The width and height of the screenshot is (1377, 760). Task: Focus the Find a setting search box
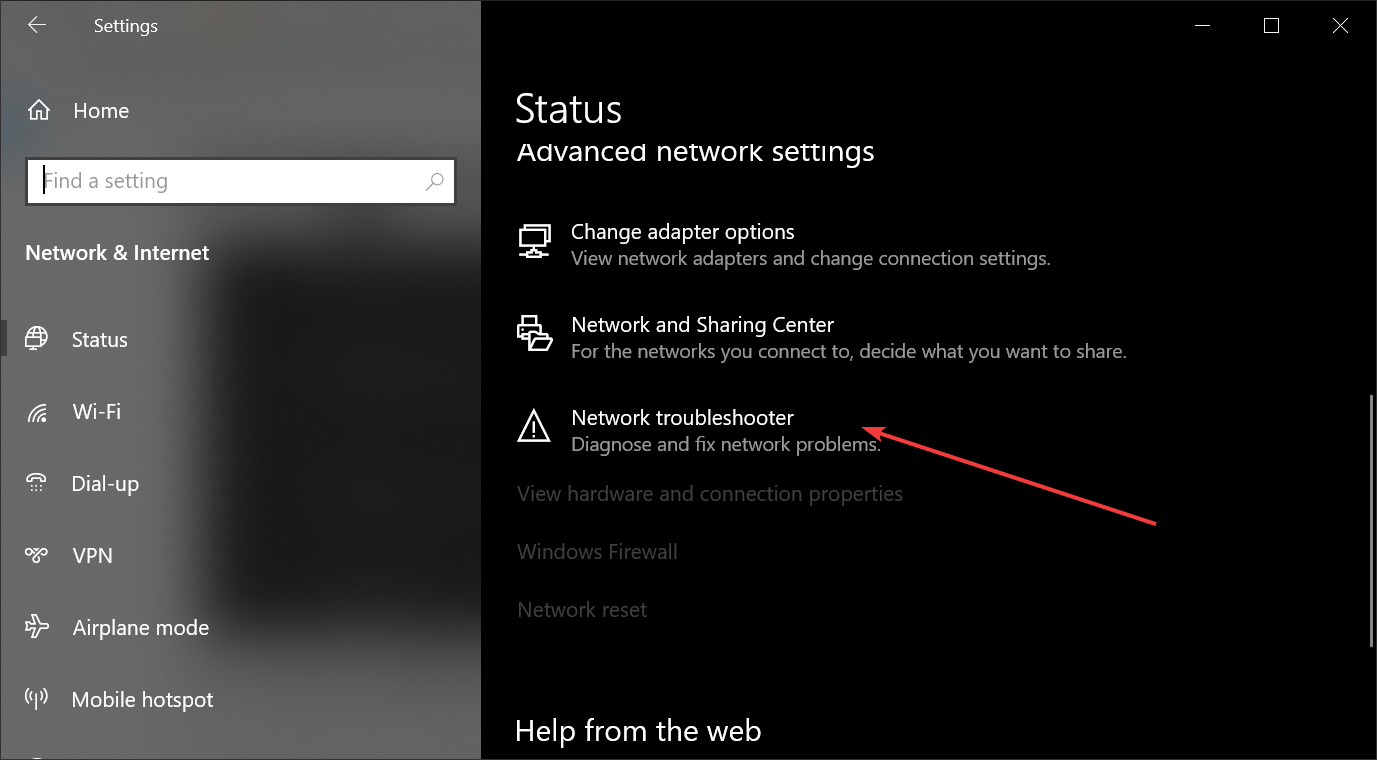tap(230, 182)
